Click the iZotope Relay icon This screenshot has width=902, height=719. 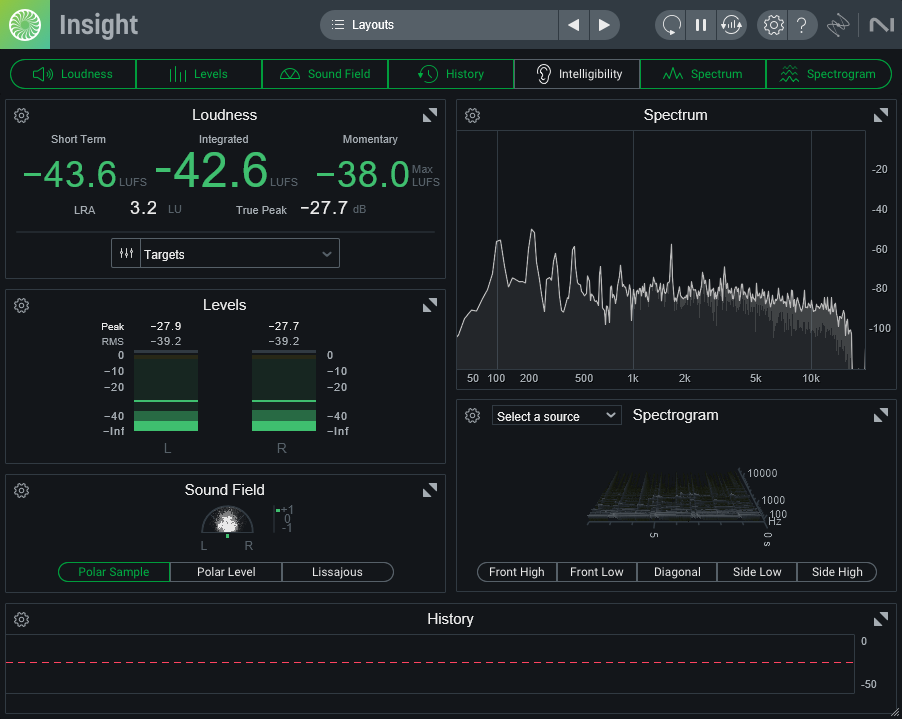pos(838,25)
